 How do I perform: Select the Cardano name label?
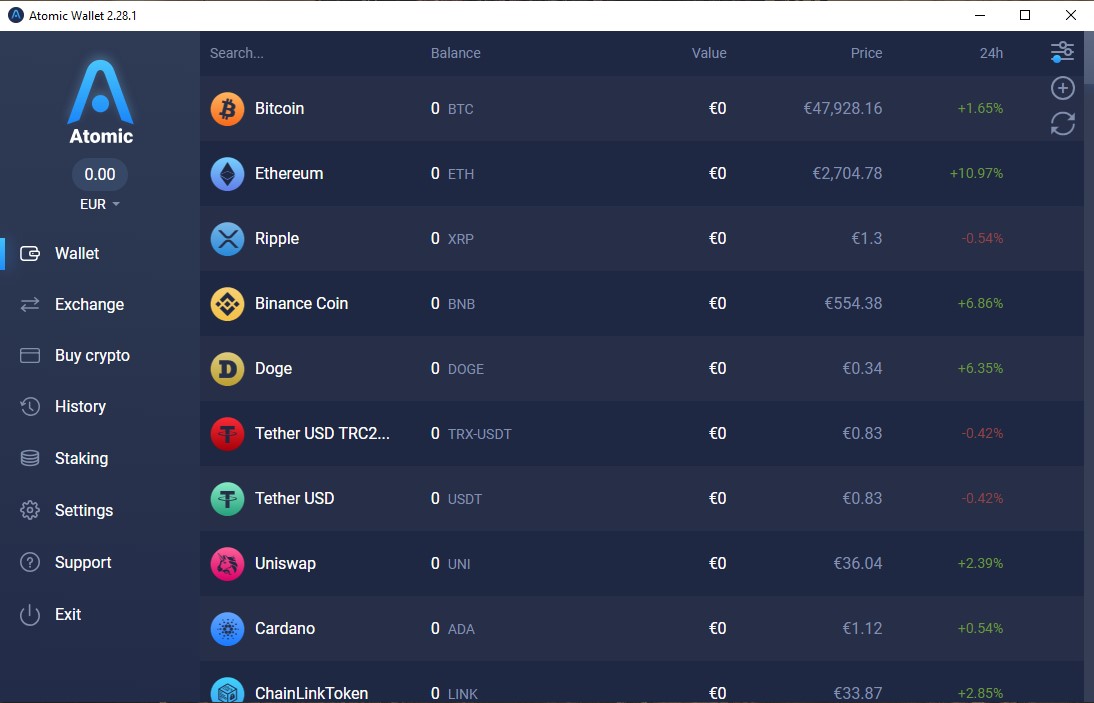[x=285, y=628]
